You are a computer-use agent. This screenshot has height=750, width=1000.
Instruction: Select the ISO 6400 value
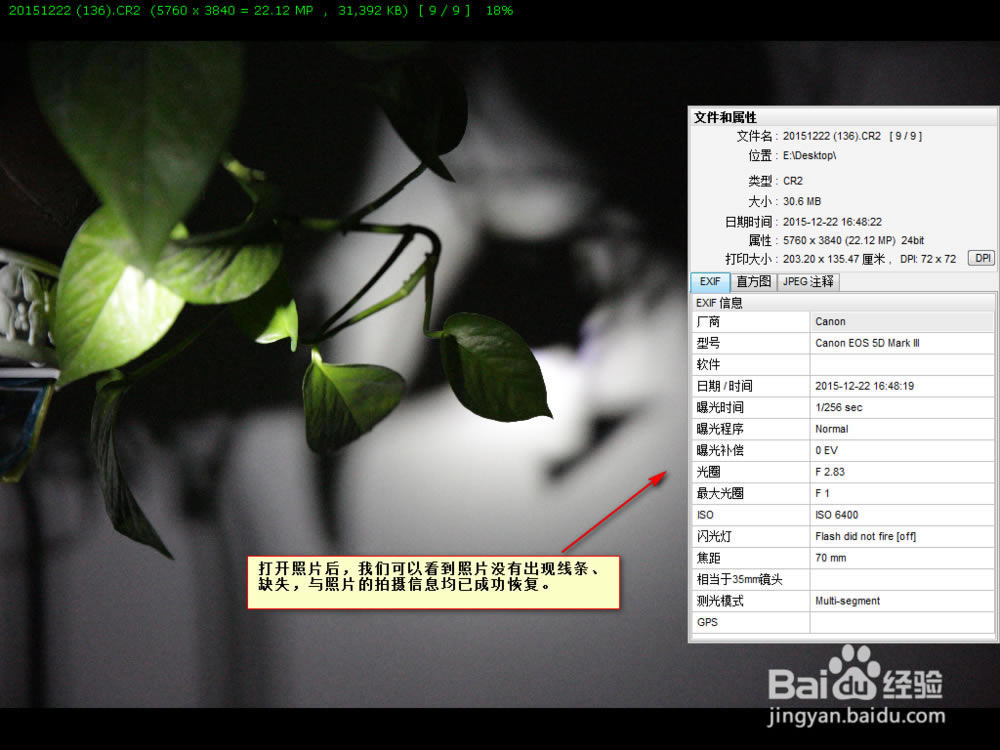(x=837, y=515)
